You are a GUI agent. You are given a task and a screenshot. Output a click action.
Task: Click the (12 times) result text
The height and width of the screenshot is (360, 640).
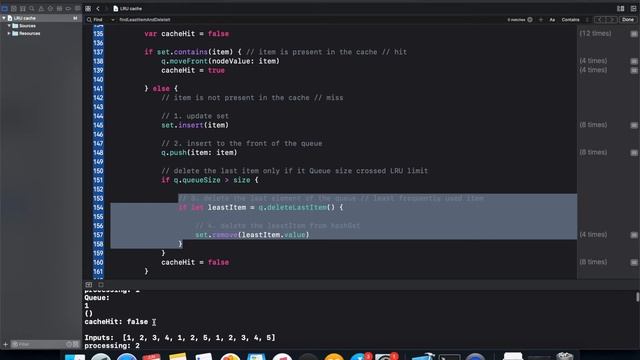click(x=595, y=33)
